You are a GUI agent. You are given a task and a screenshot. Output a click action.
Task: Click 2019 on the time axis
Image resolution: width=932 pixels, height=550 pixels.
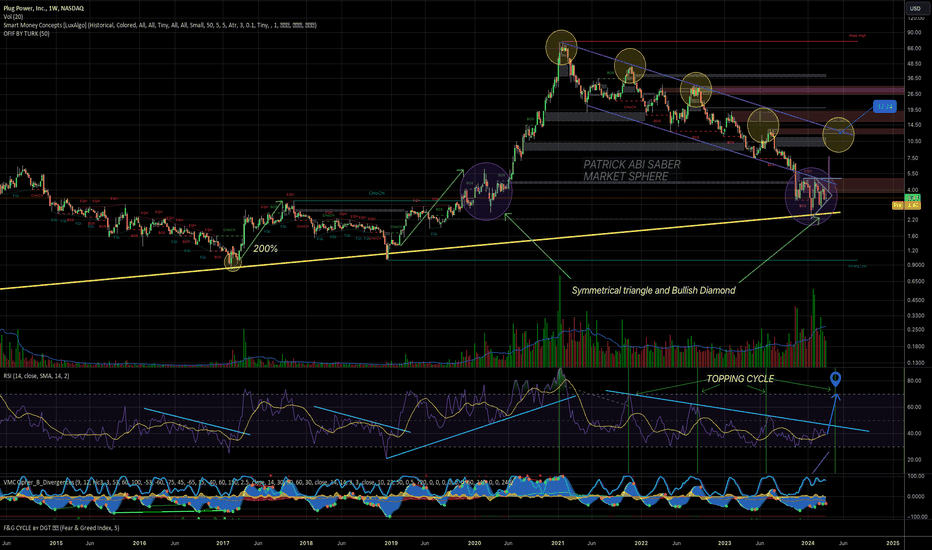391,543
